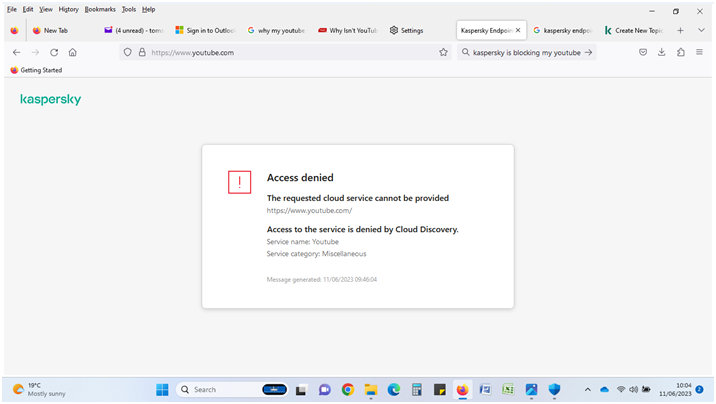Switch to the why my youtube tab
716x404 pixels.
(x=276, y=31)
